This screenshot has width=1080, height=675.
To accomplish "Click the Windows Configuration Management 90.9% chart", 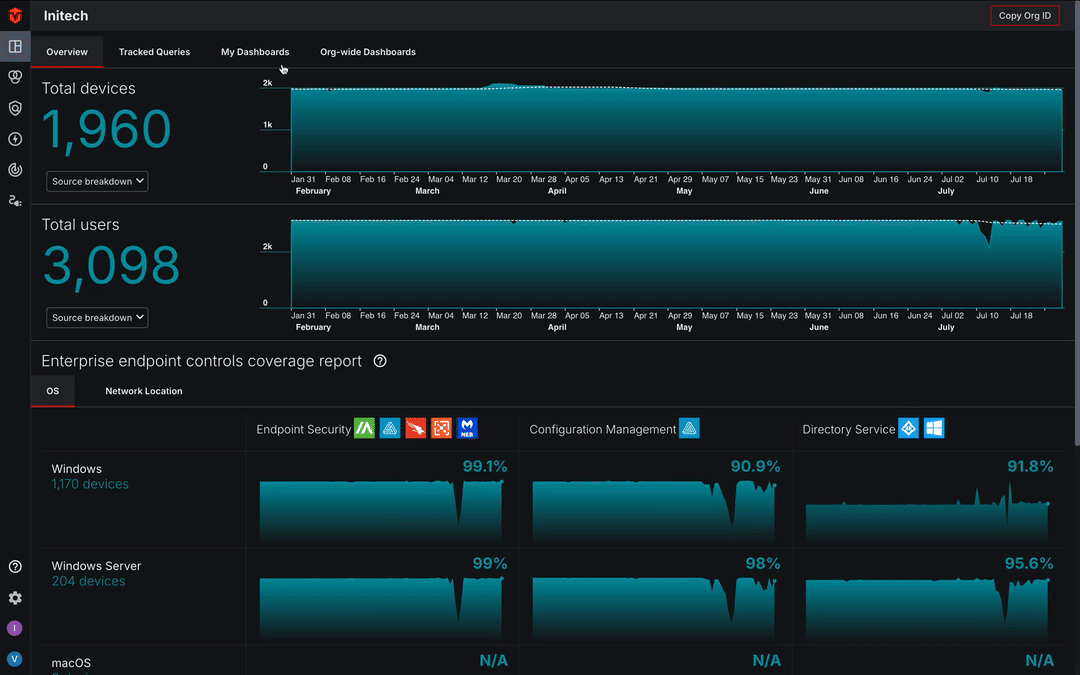I will (655, 510).
